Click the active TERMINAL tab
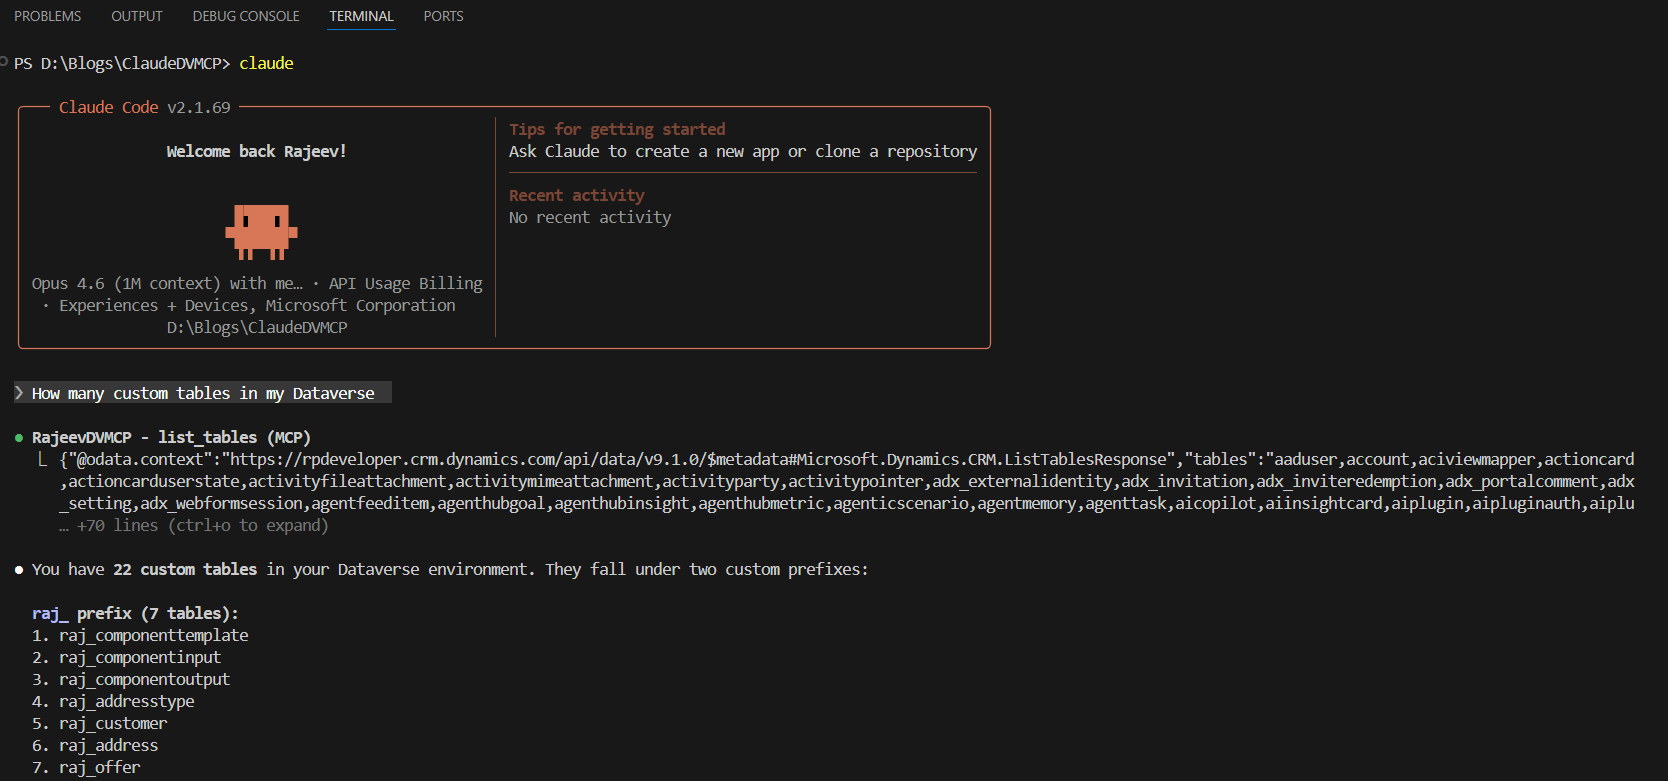 point(361,16)
